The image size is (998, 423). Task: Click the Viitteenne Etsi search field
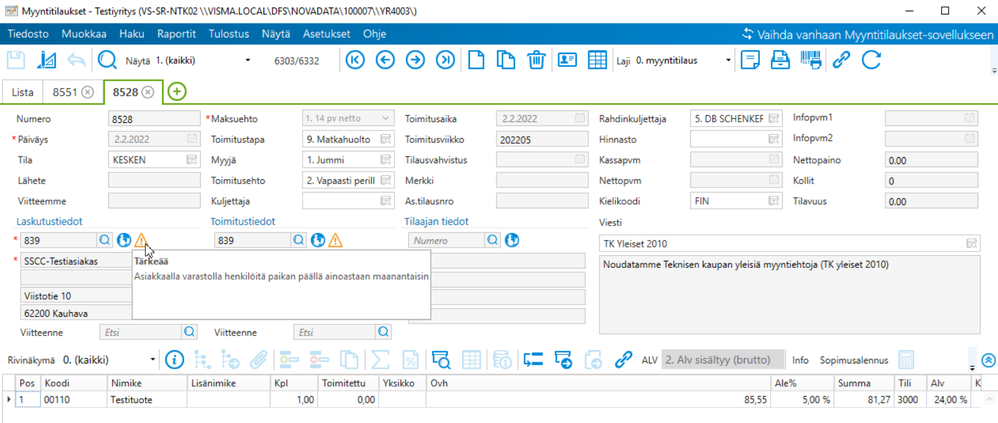[140, 331]
